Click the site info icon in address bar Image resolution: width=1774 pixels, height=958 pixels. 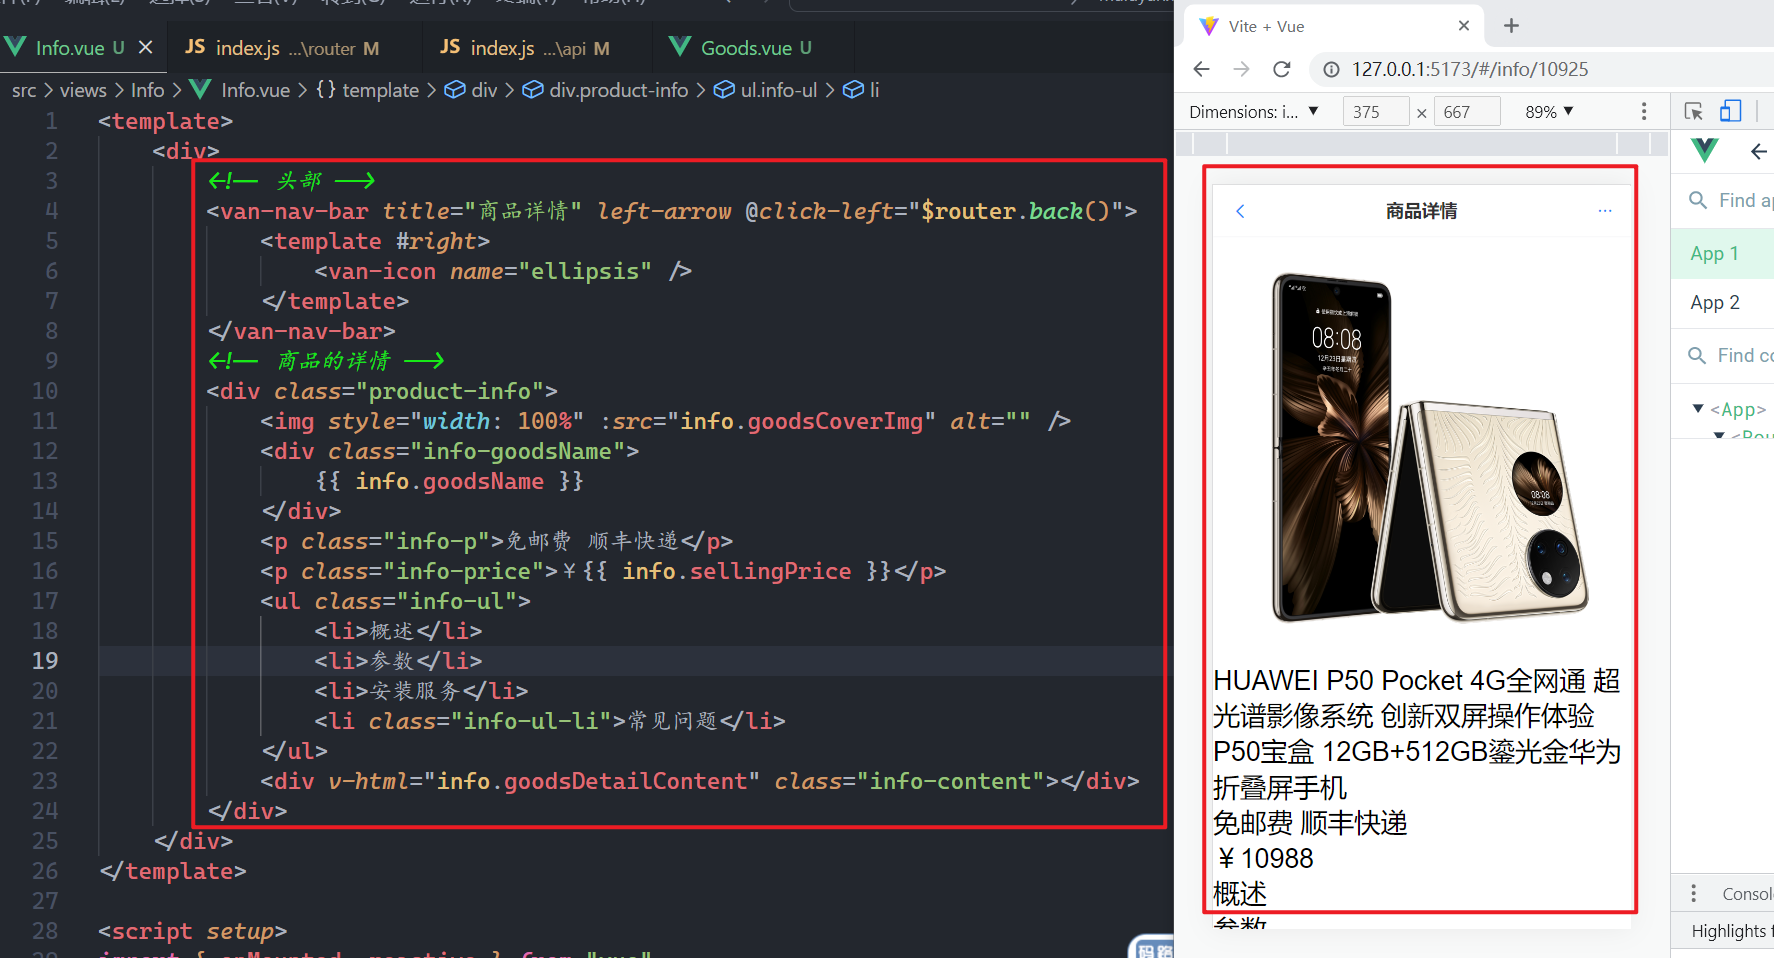coord(1331,69)
